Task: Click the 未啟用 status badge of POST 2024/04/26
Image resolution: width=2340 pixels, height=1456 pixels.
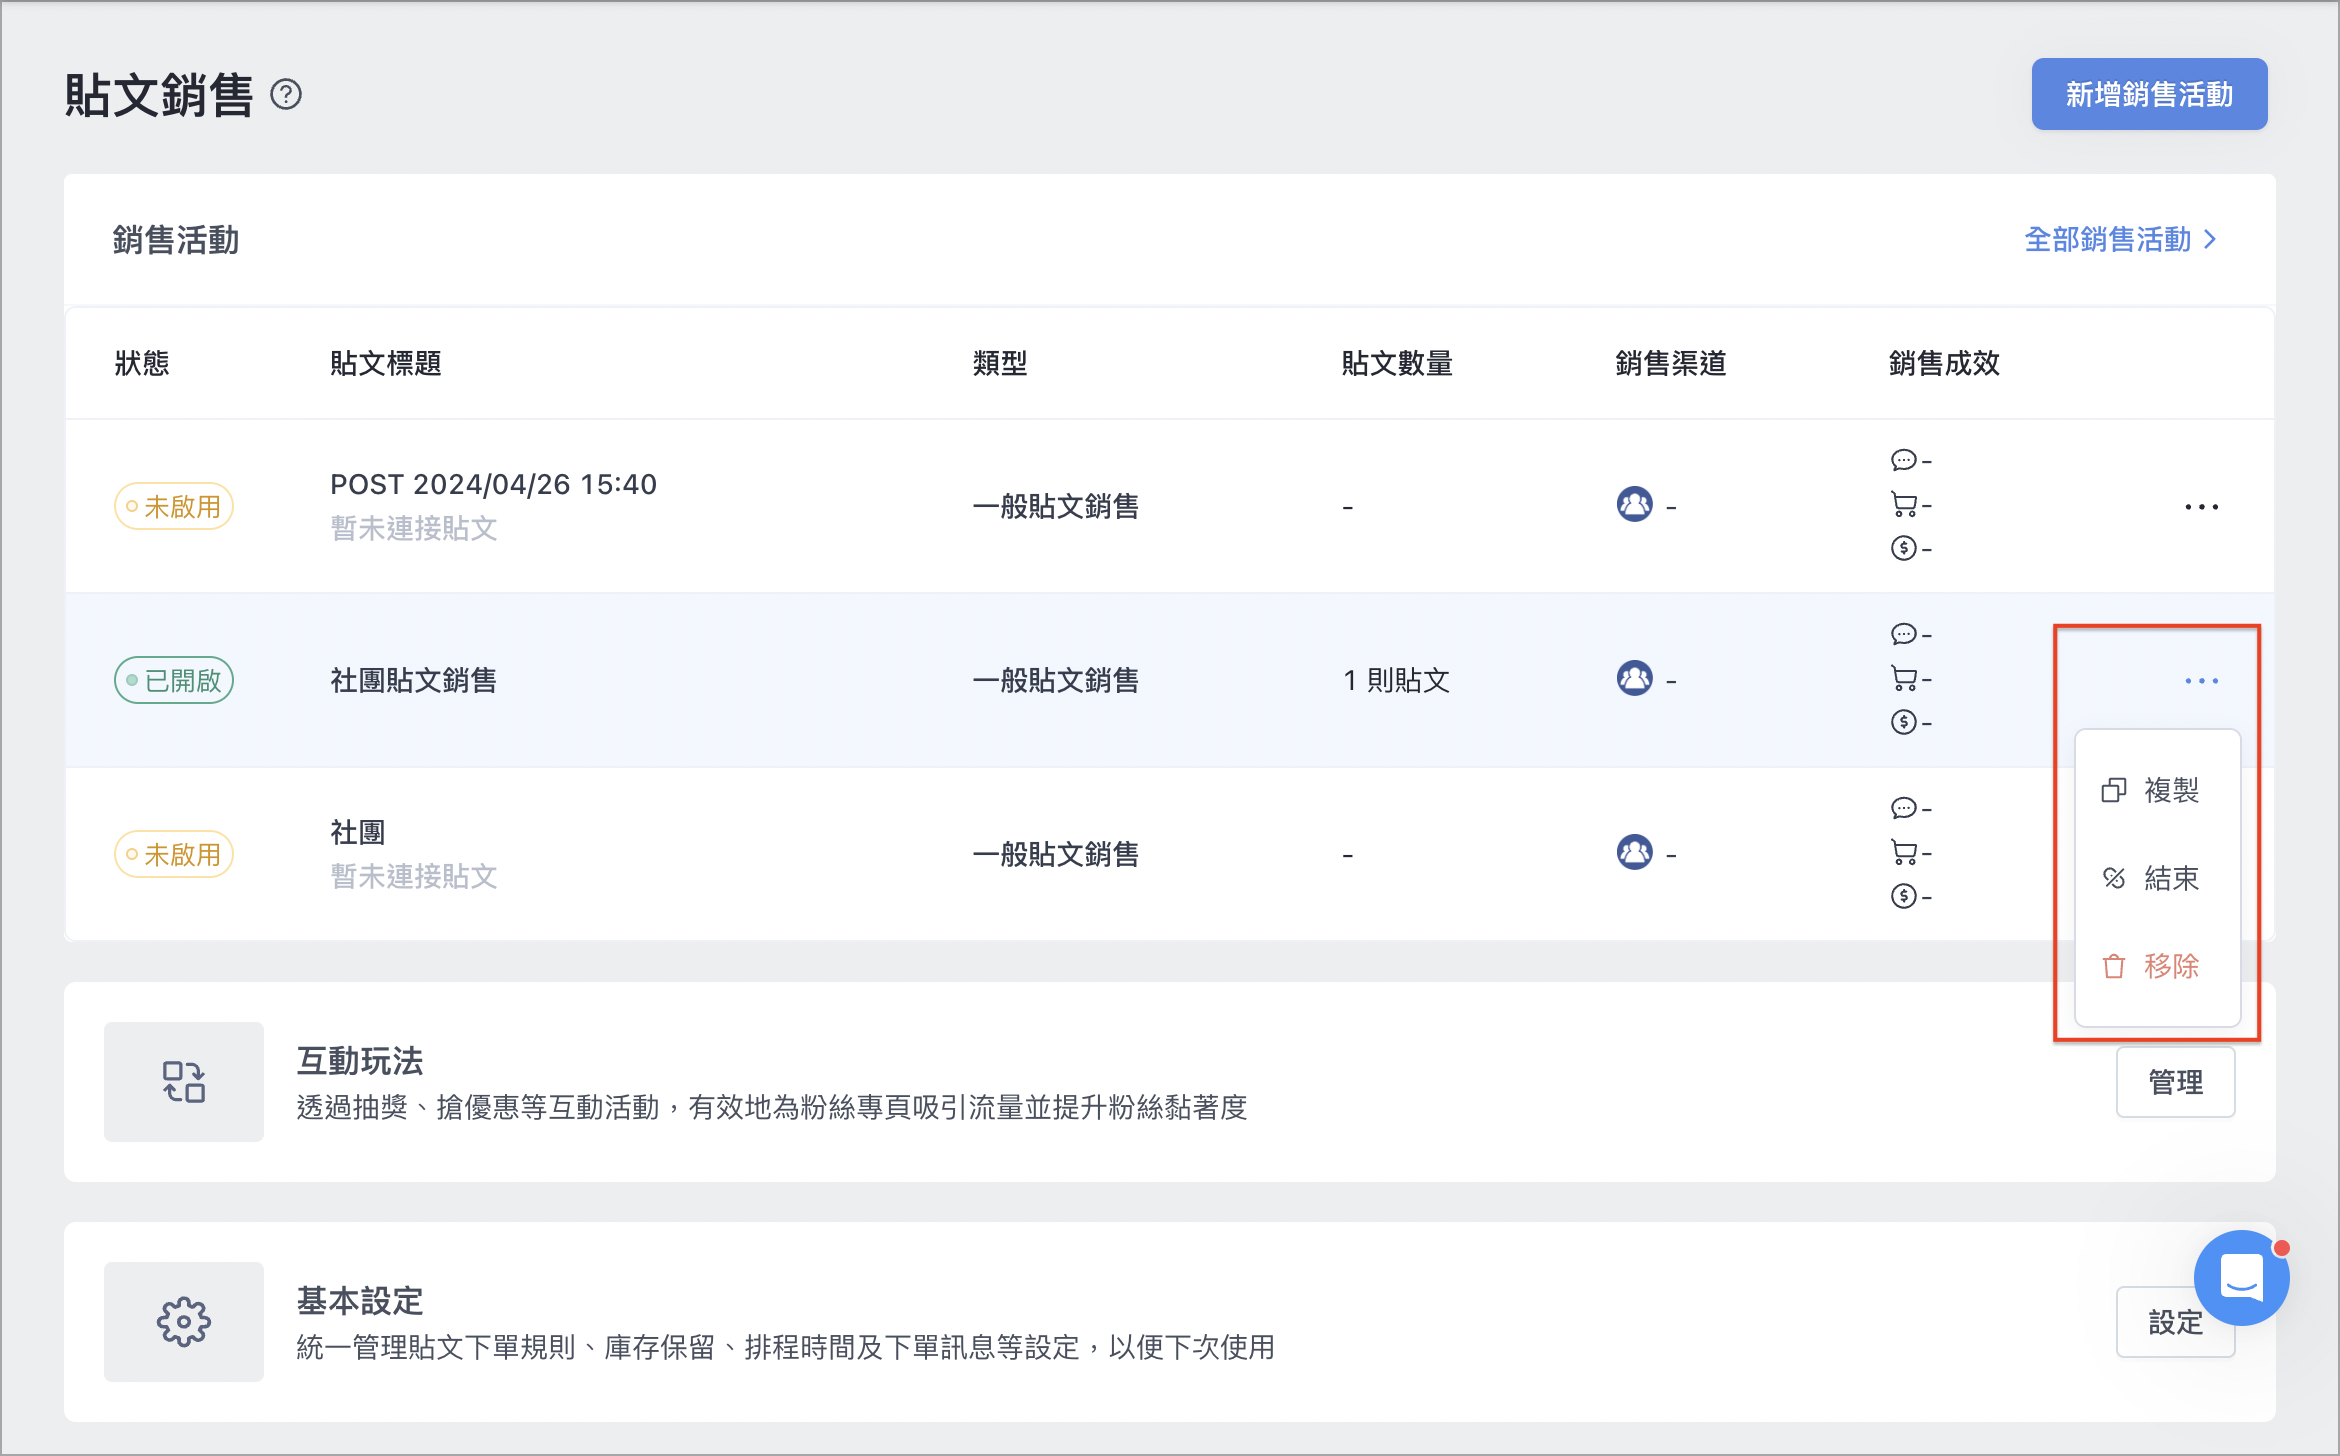Action: 174,507
